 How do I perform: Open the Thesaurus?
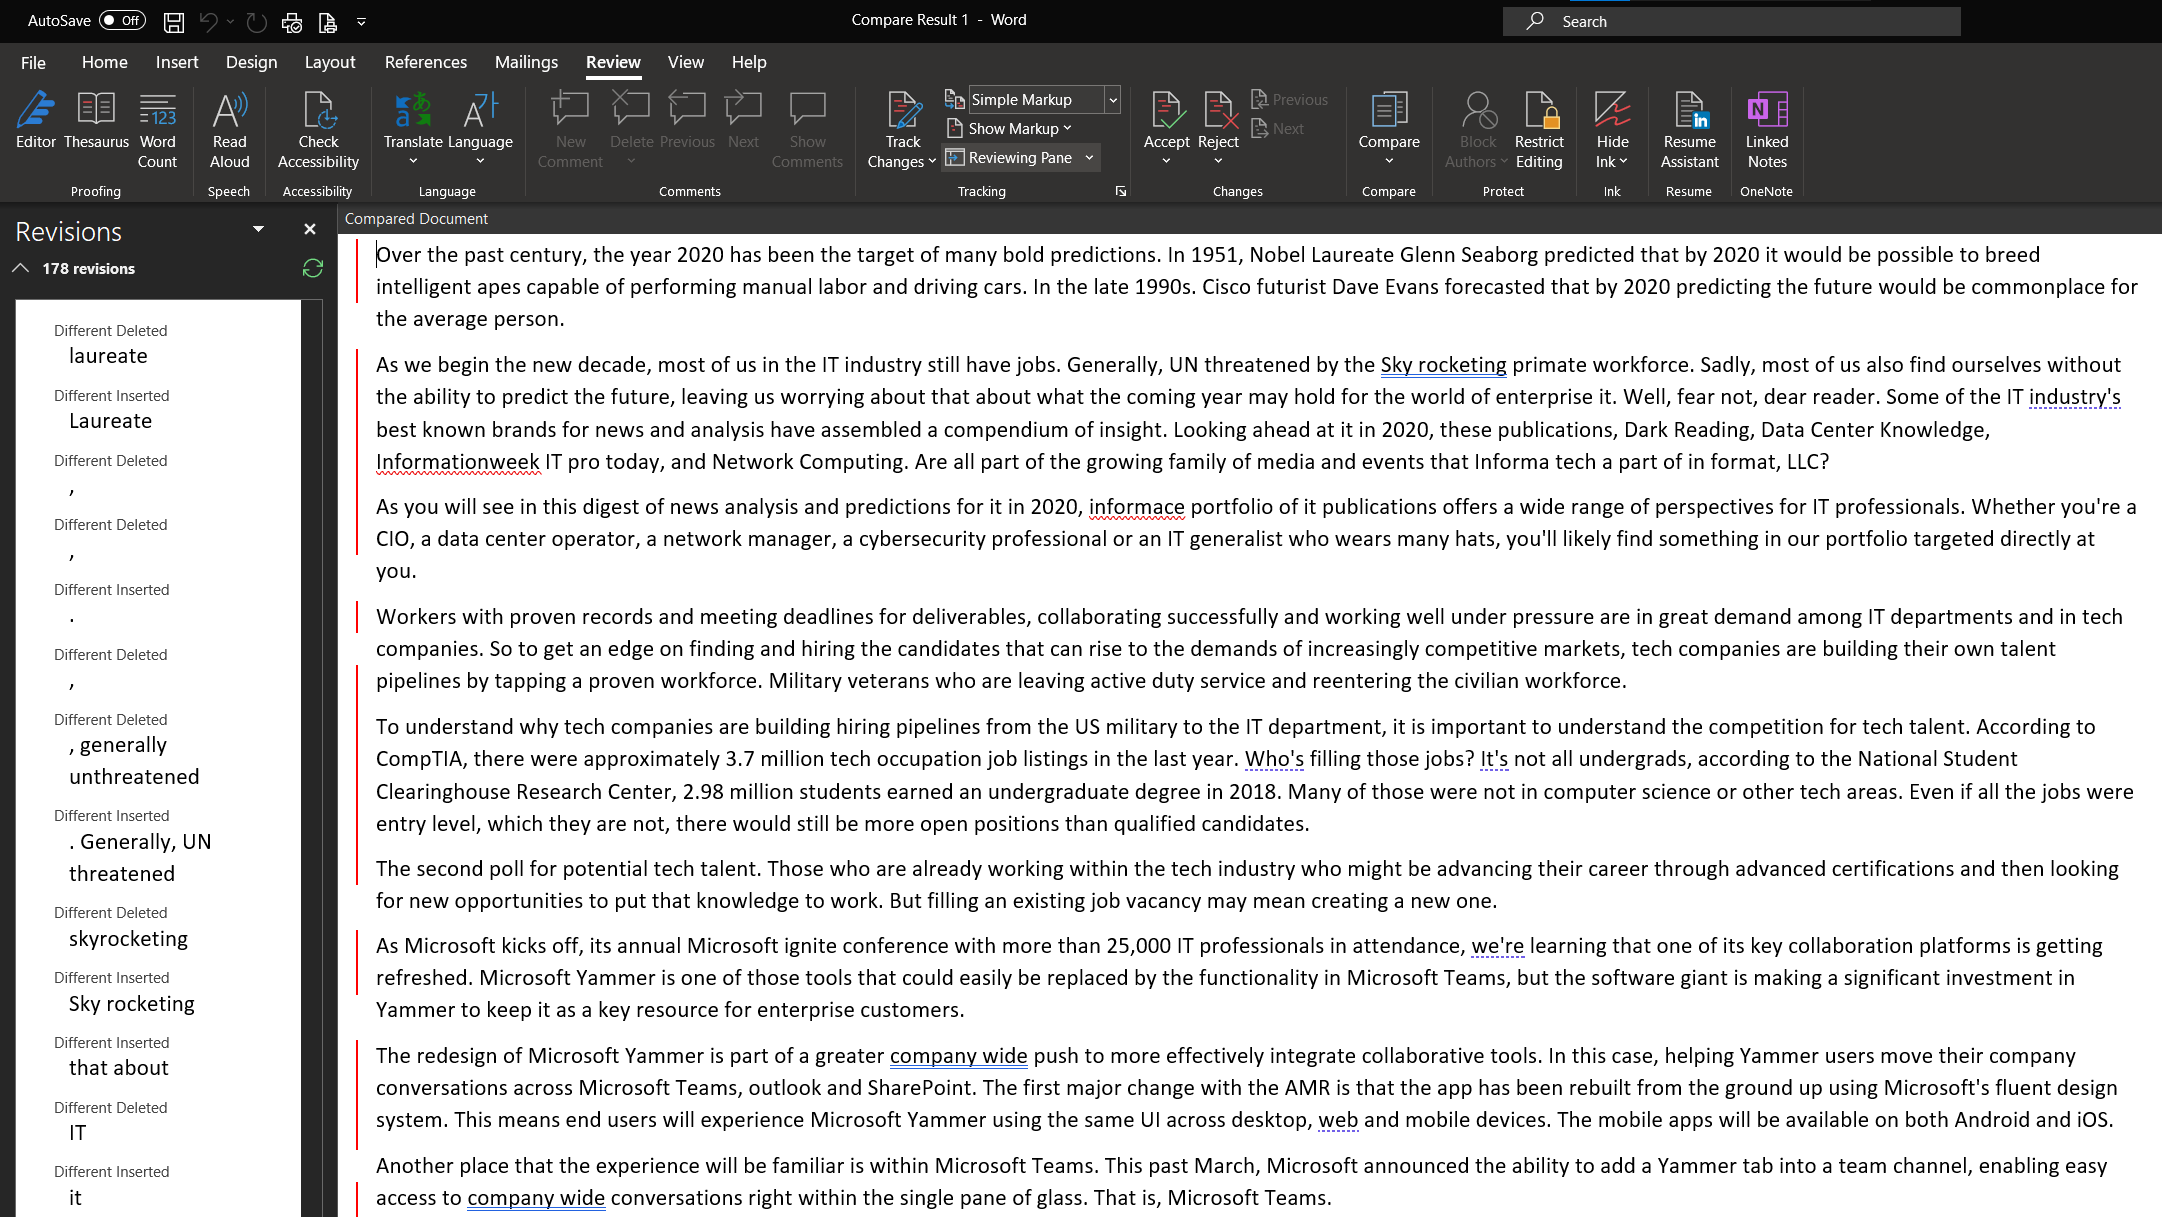tap(96, 128)
